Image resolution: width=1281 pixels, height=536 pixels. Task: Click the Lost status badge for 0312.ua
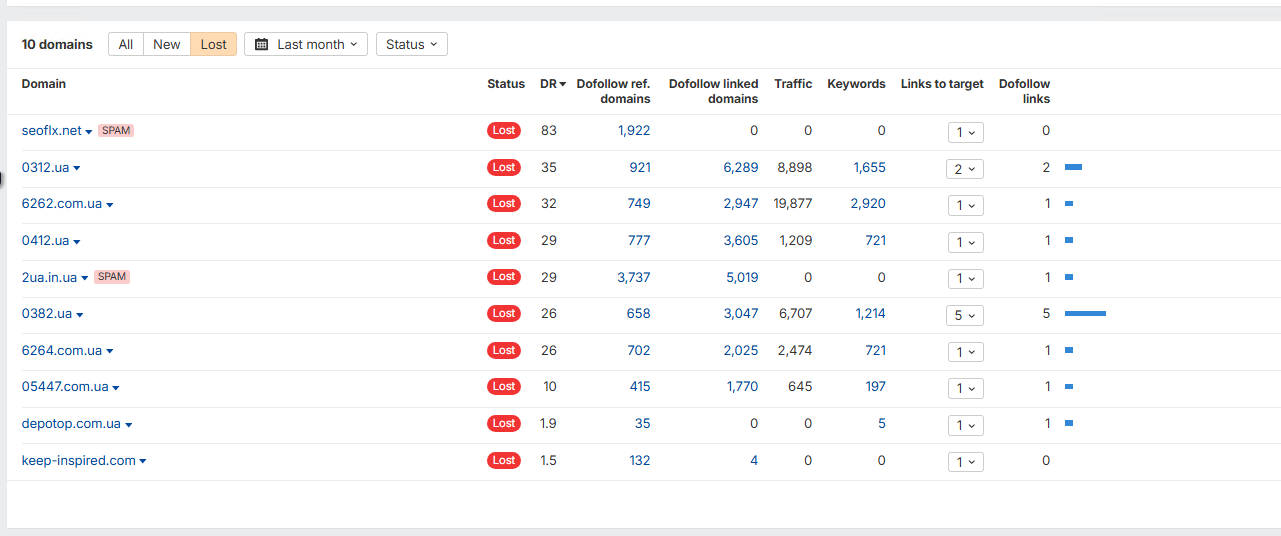(504, 167)
